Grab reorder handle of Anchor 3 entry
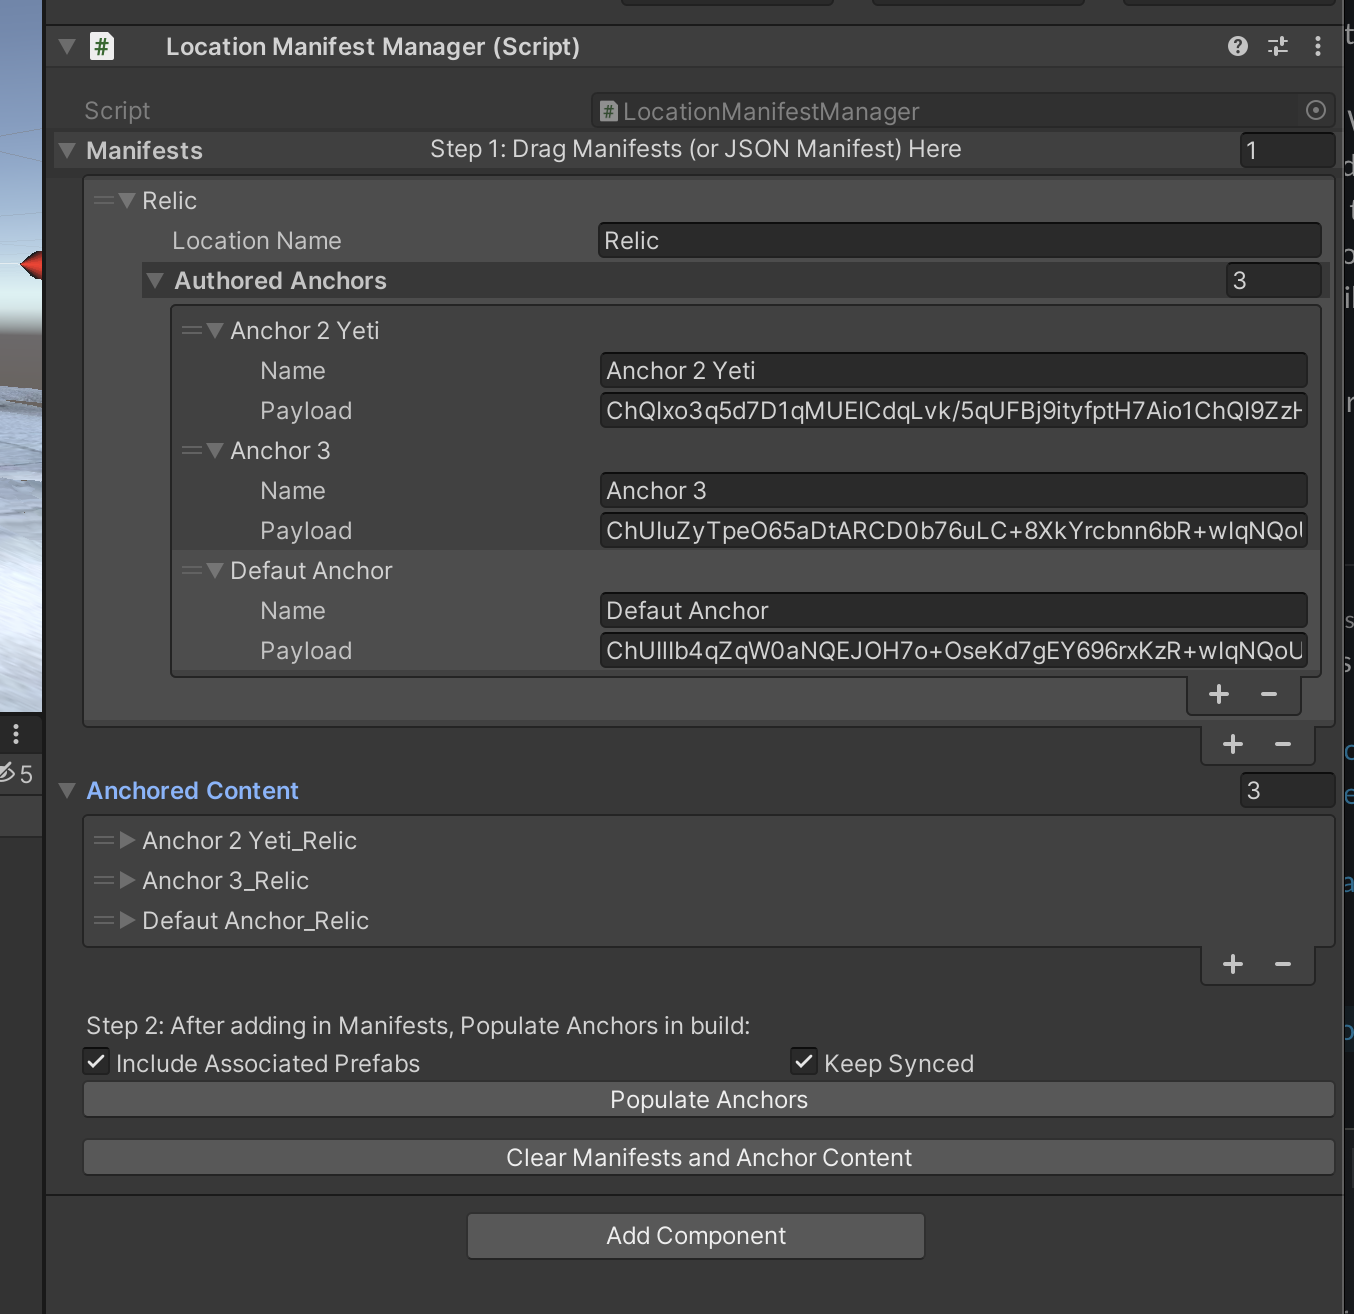Screen dimensions: 1354x1314 (x=191, y=451)
